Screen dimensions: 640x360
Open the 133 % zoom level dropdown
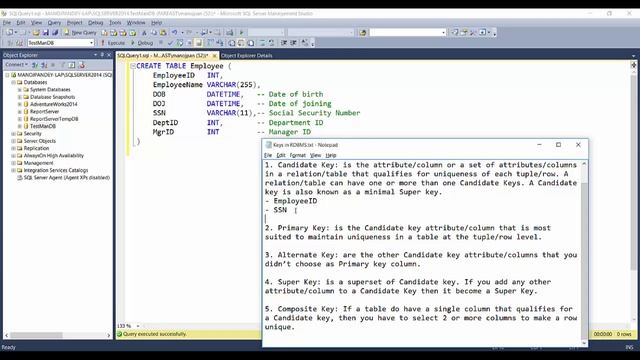(138, 326)
